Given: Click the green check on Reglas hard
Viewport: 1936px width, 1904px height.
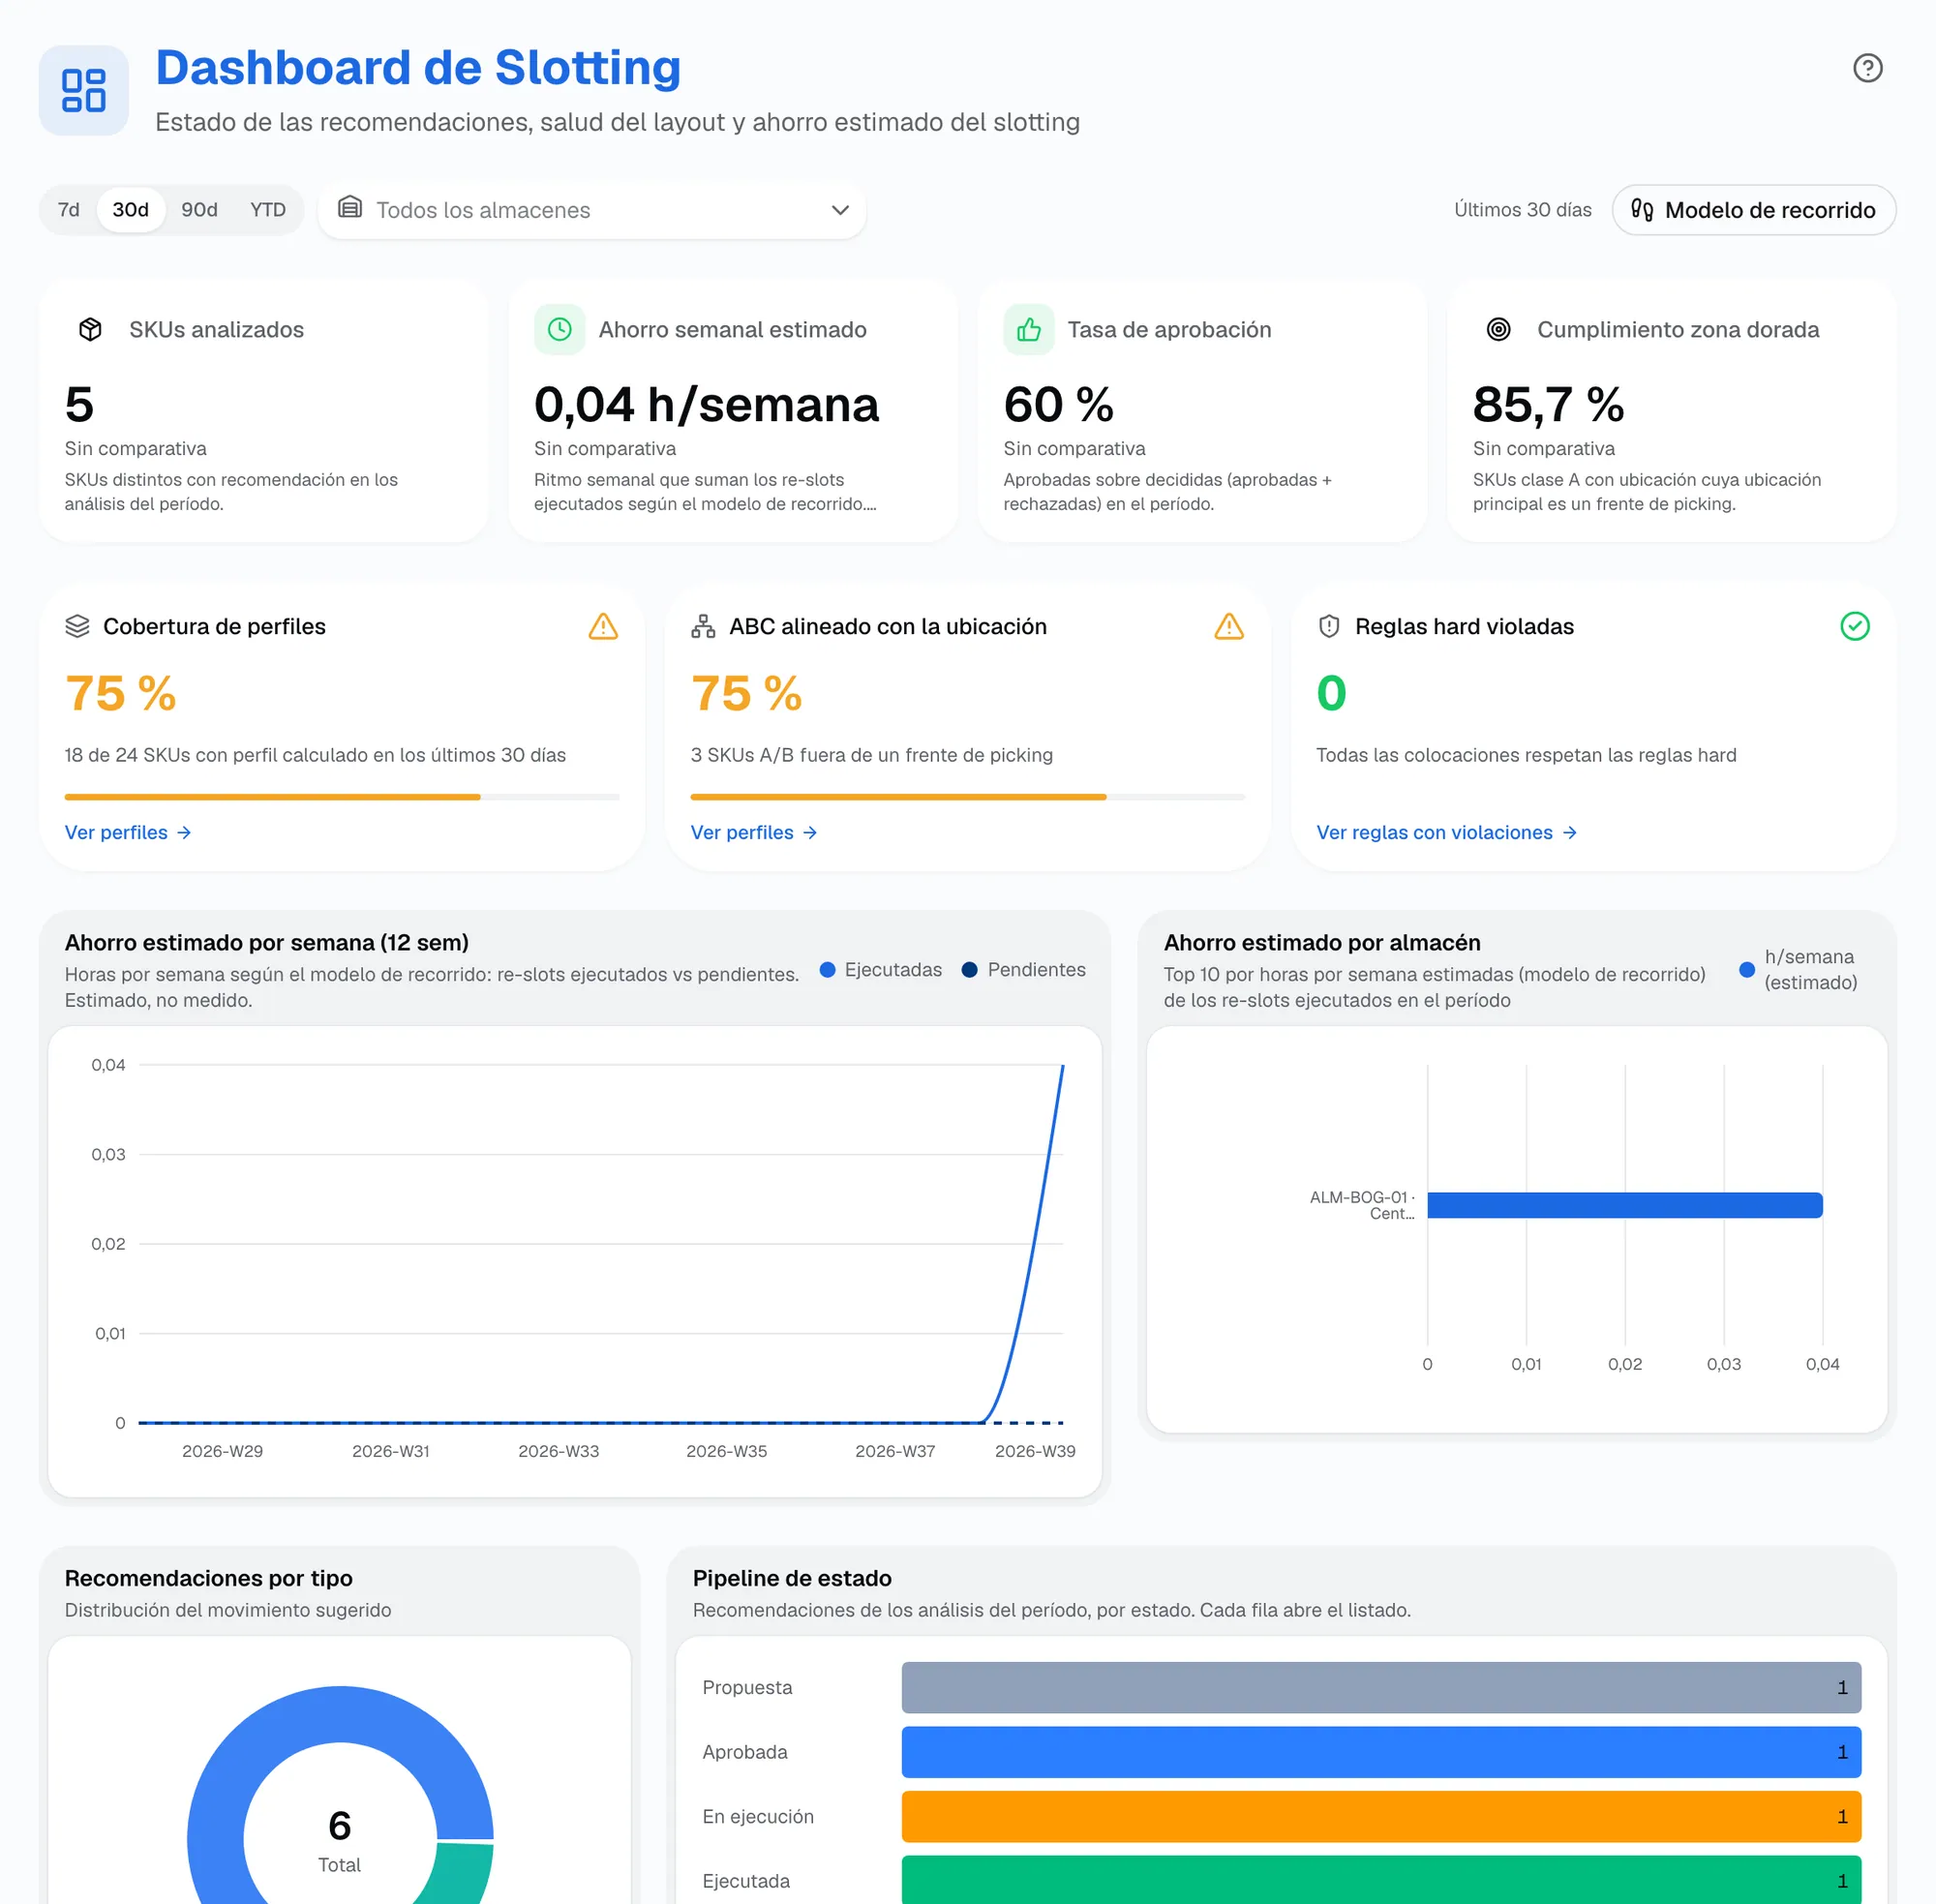Looking at the screenshot, I should pos(1855,626).
